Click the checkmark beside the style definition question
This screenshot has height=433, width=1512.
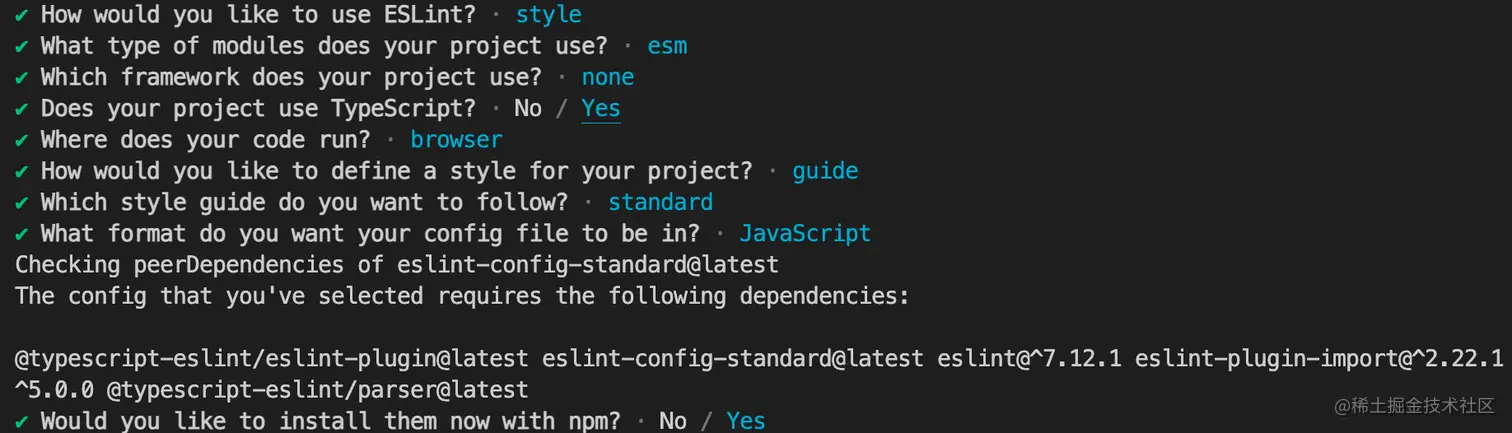21,172
